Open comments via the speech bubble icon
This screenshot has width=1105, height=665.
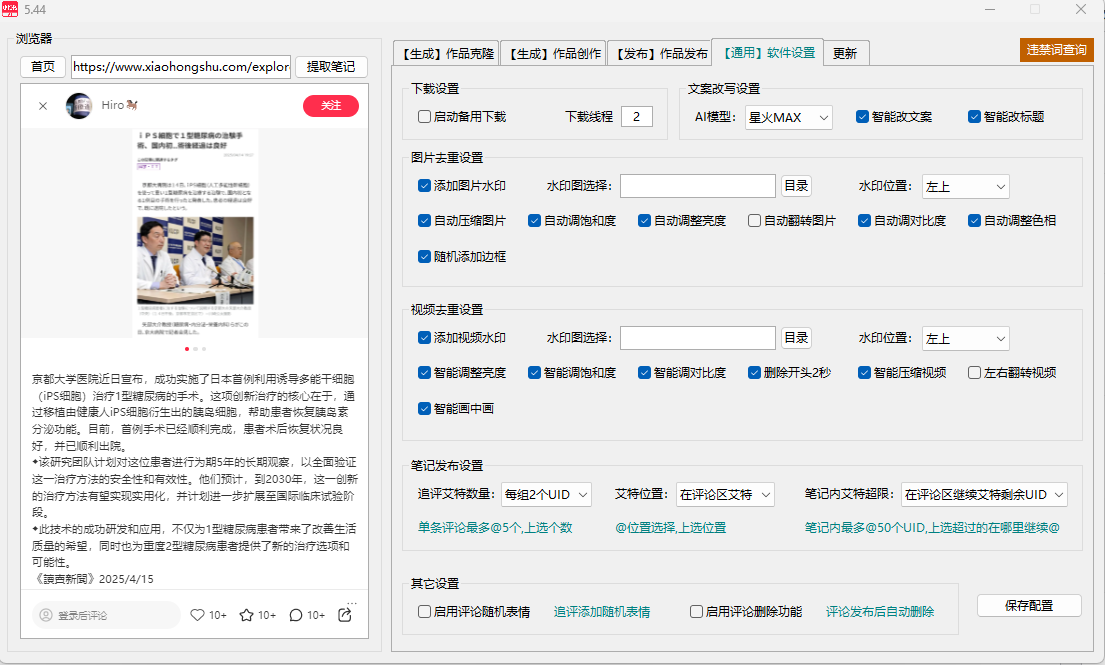coord(296,615)
